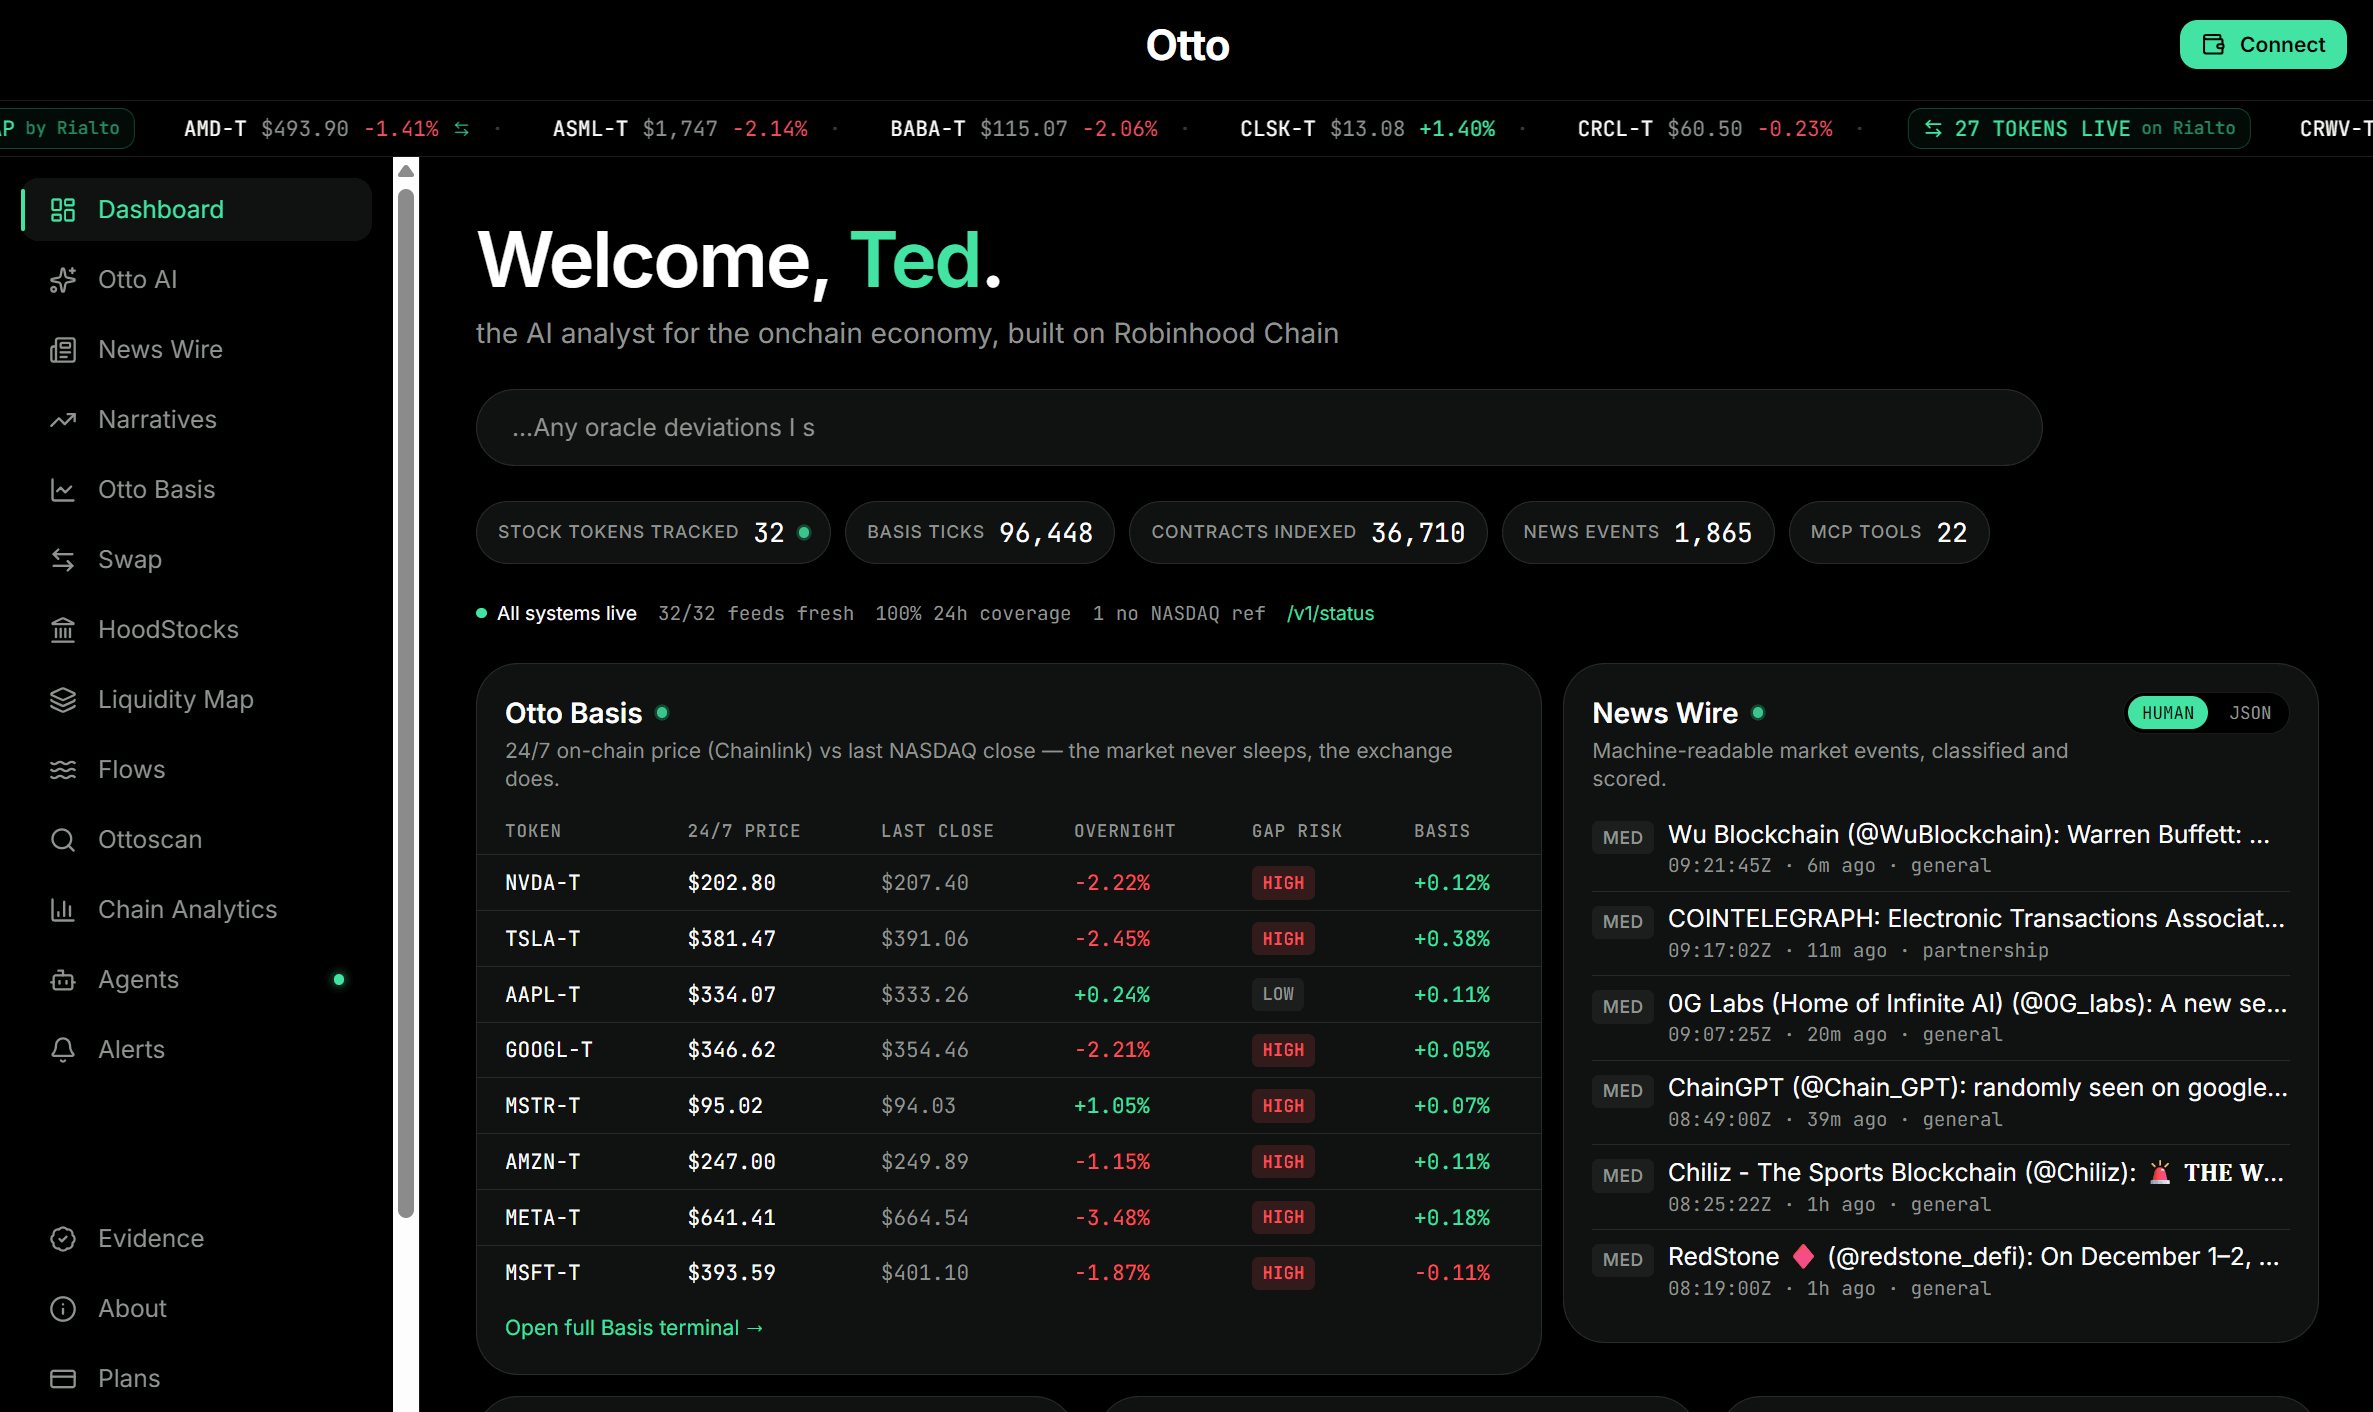Open the Dashboard menu item
2373x1412 pixels.
pos(197,210)
